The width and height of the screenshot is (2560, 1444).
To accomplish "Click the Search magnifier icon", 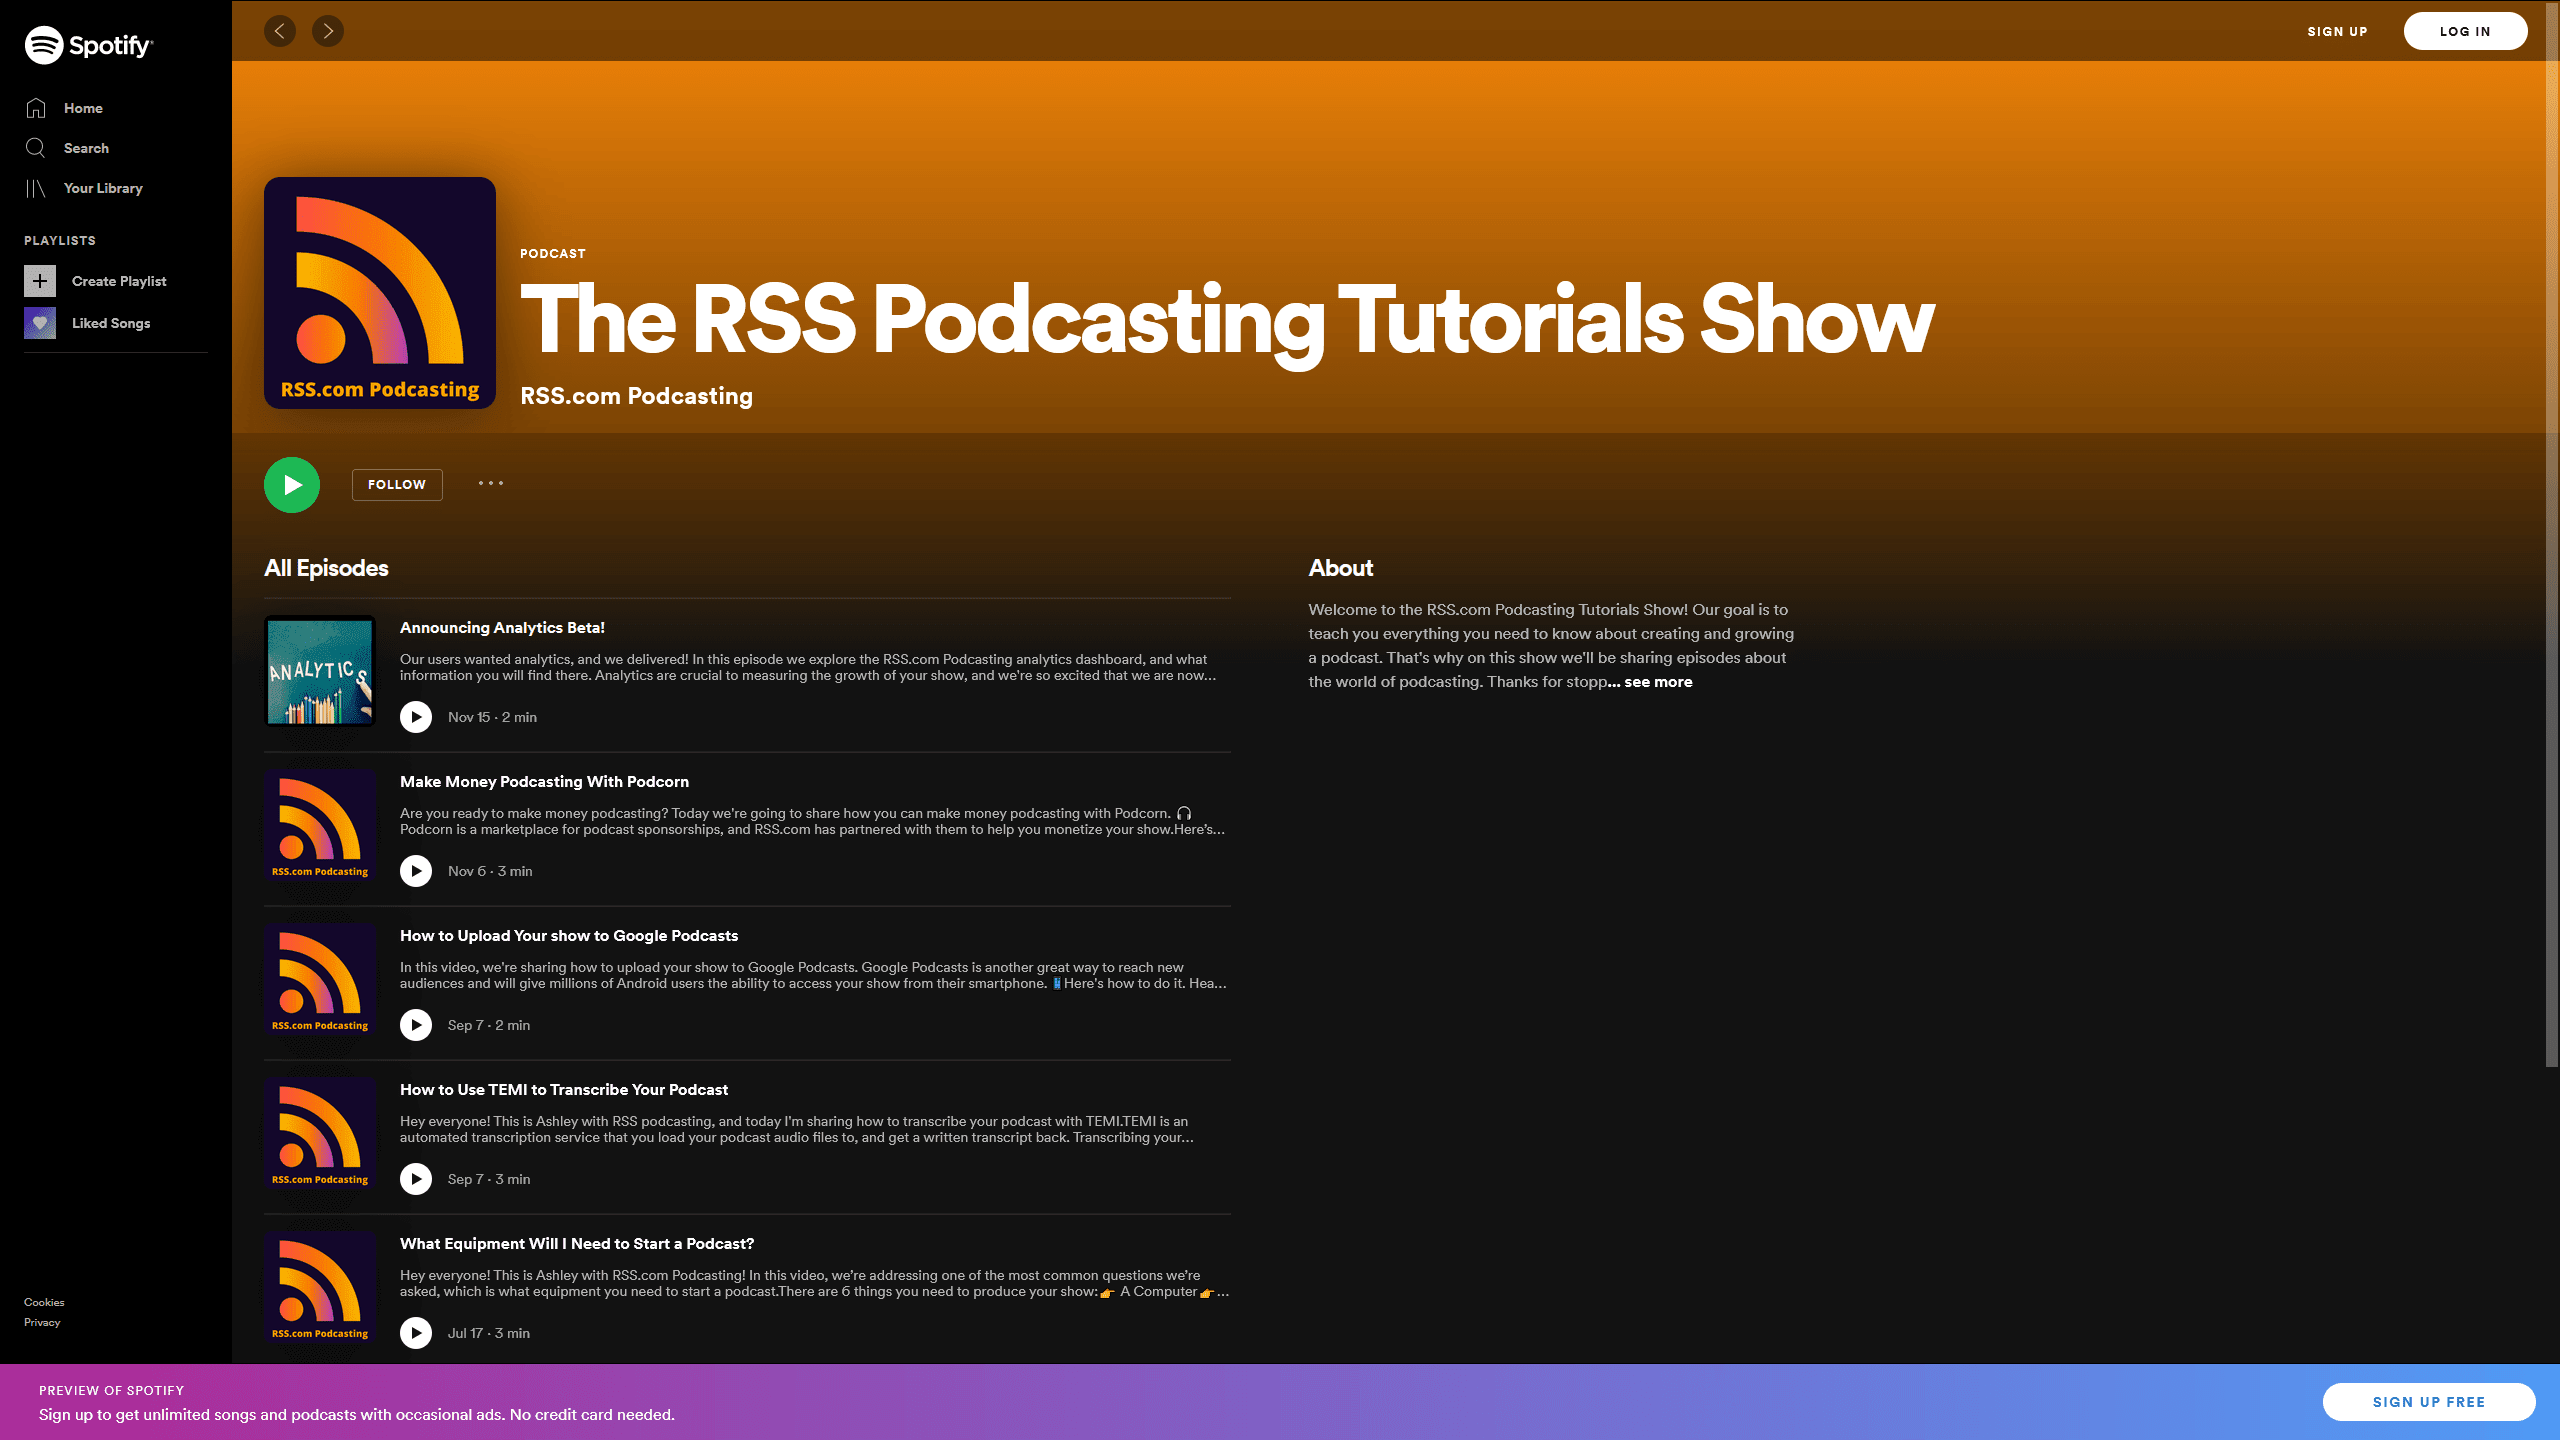I will tap(36, 148).
